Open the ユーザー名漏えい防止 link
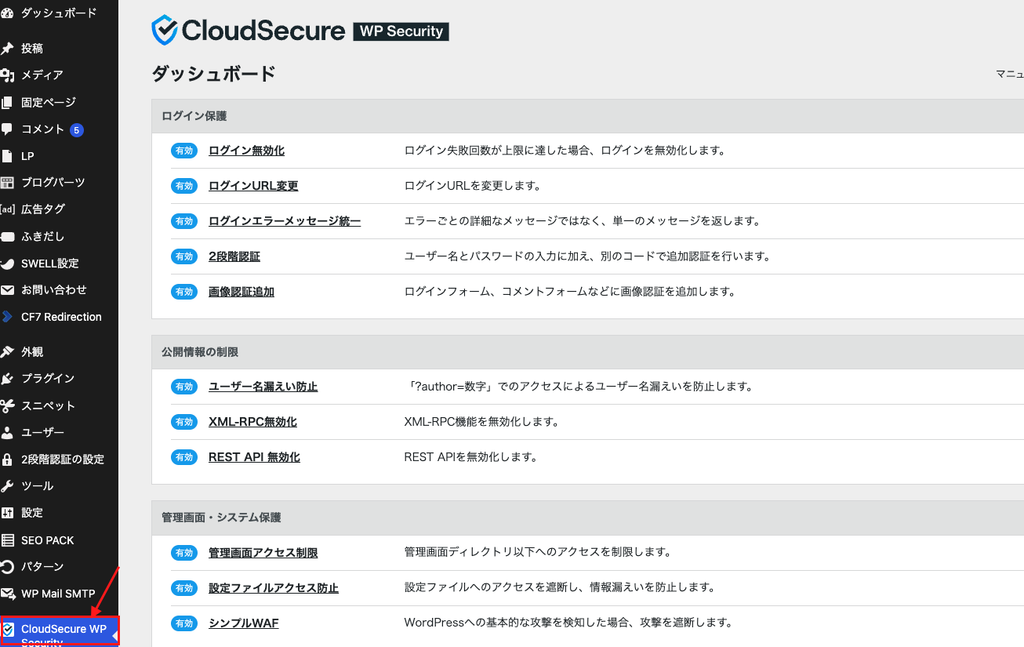This screenshot has height=647, width=1024. pos(263,387)
